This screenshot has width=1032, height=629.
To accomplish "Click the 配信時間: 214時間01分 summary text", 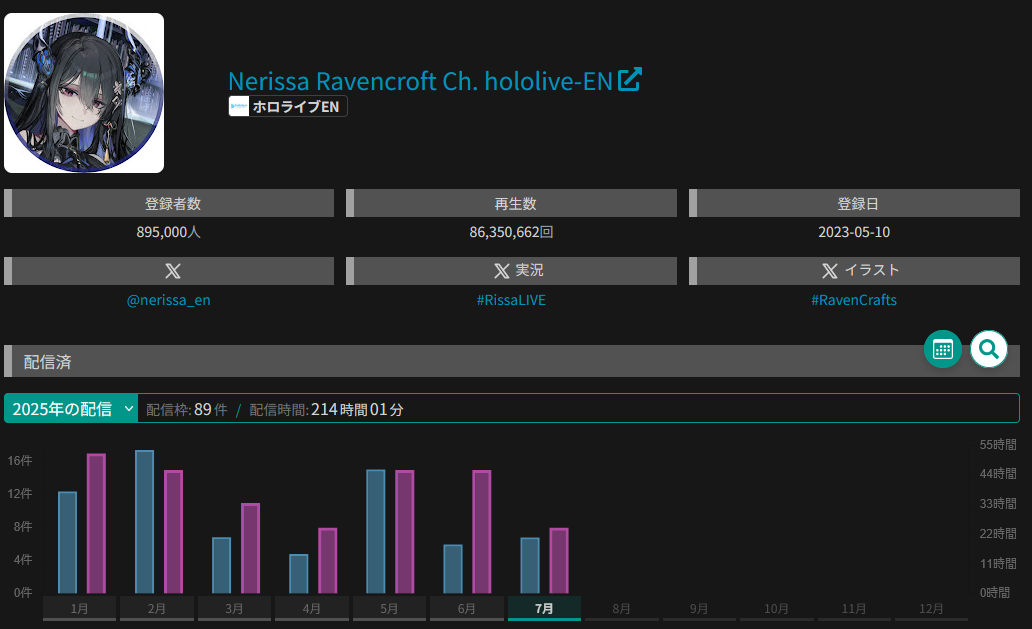I will click(x=326, y=409).
